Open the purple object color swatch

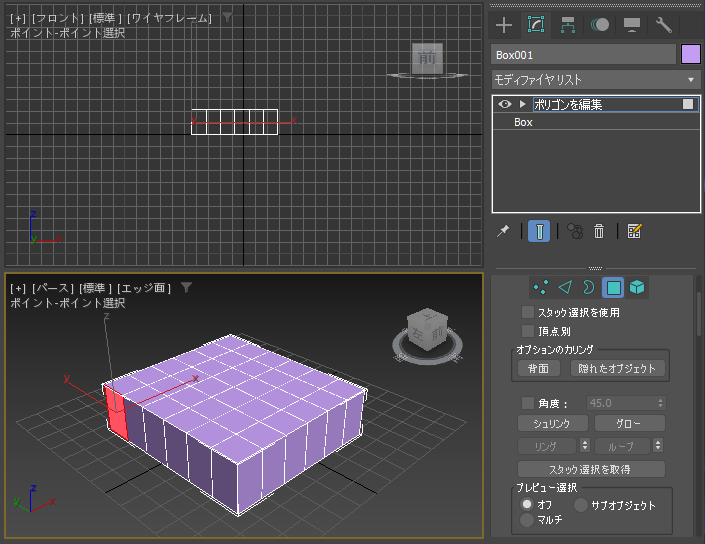coord(691,54)
